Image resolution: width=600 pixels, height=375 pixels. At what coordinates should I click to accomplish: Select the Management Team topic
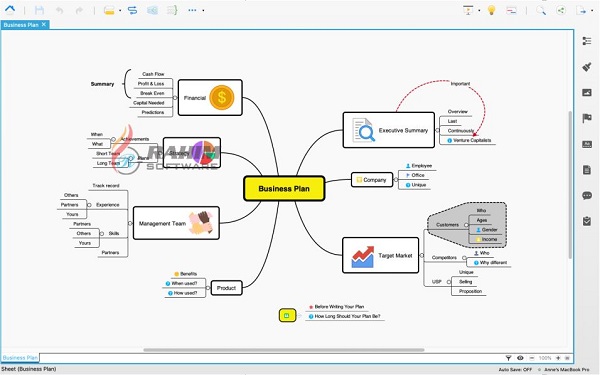(x=176, y=223)
